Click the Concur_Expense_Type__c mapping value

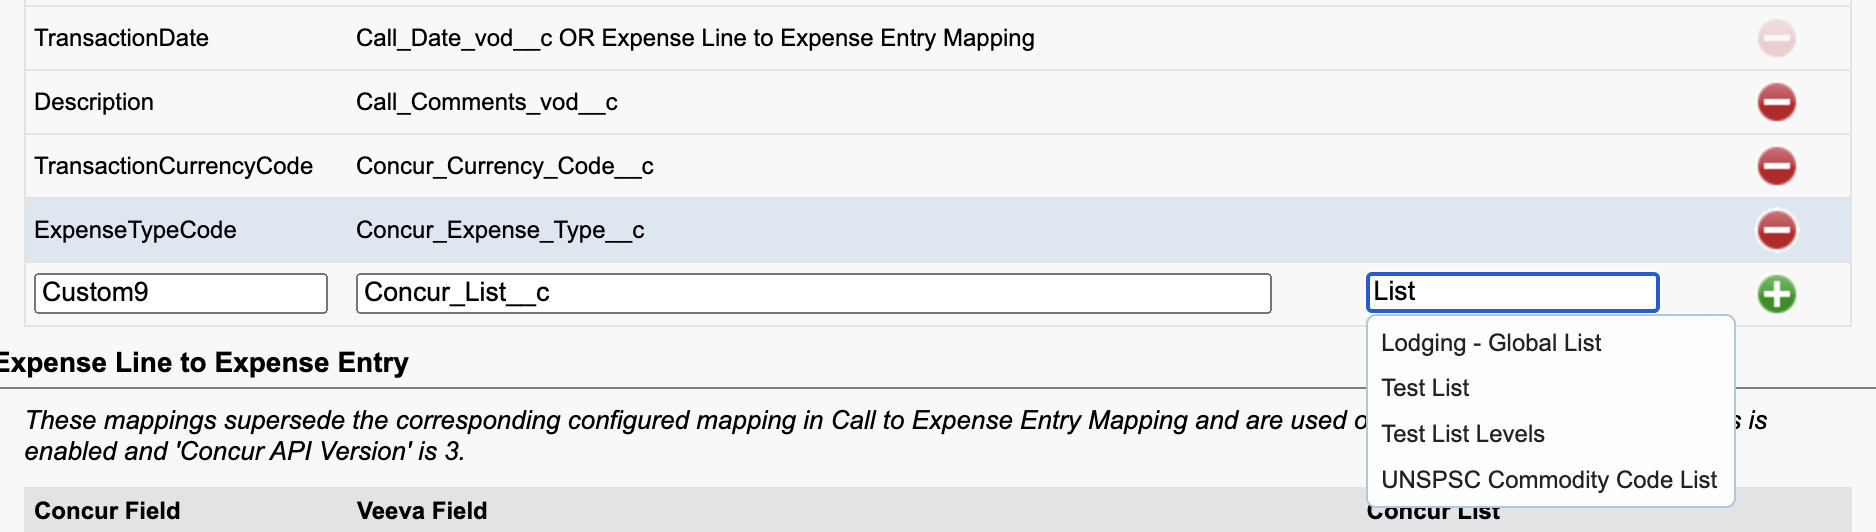[499, 230]
